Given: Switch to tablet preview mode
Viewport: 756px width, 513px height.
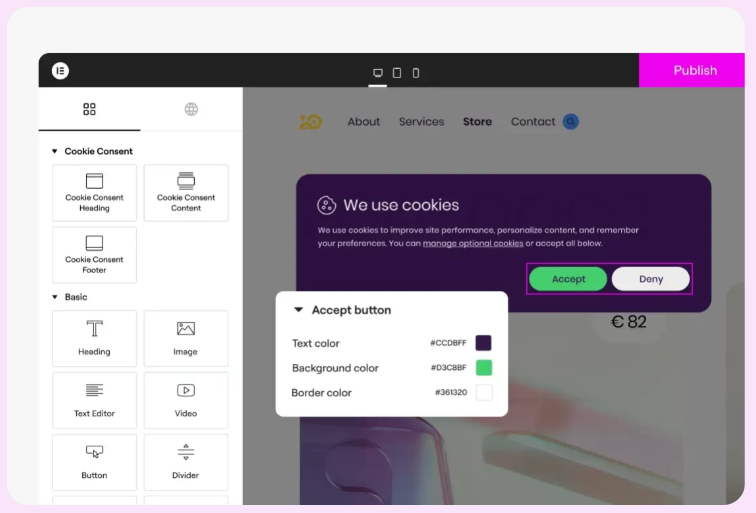Looking at the screenshot, I should click(397, 73).
